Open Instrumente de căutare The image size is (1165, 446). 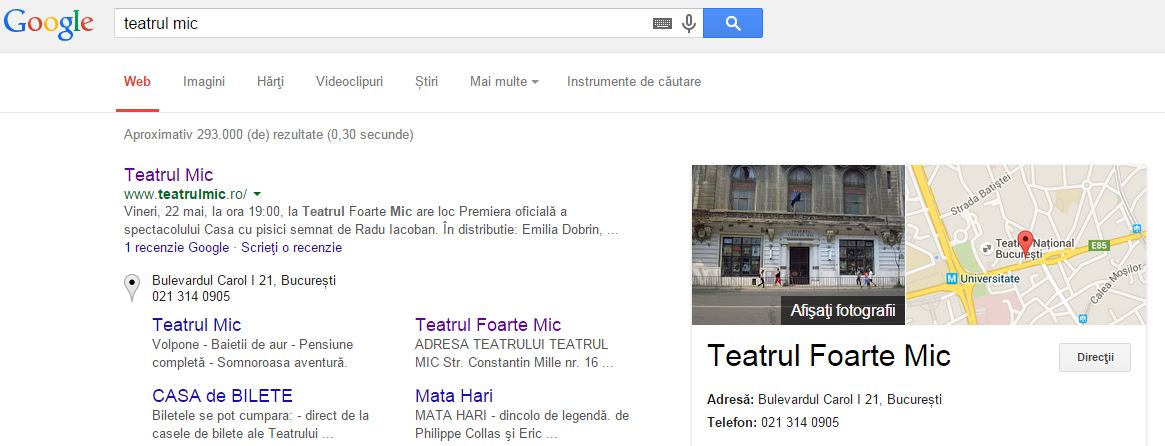pyautogui.click(x=634, y=82)
